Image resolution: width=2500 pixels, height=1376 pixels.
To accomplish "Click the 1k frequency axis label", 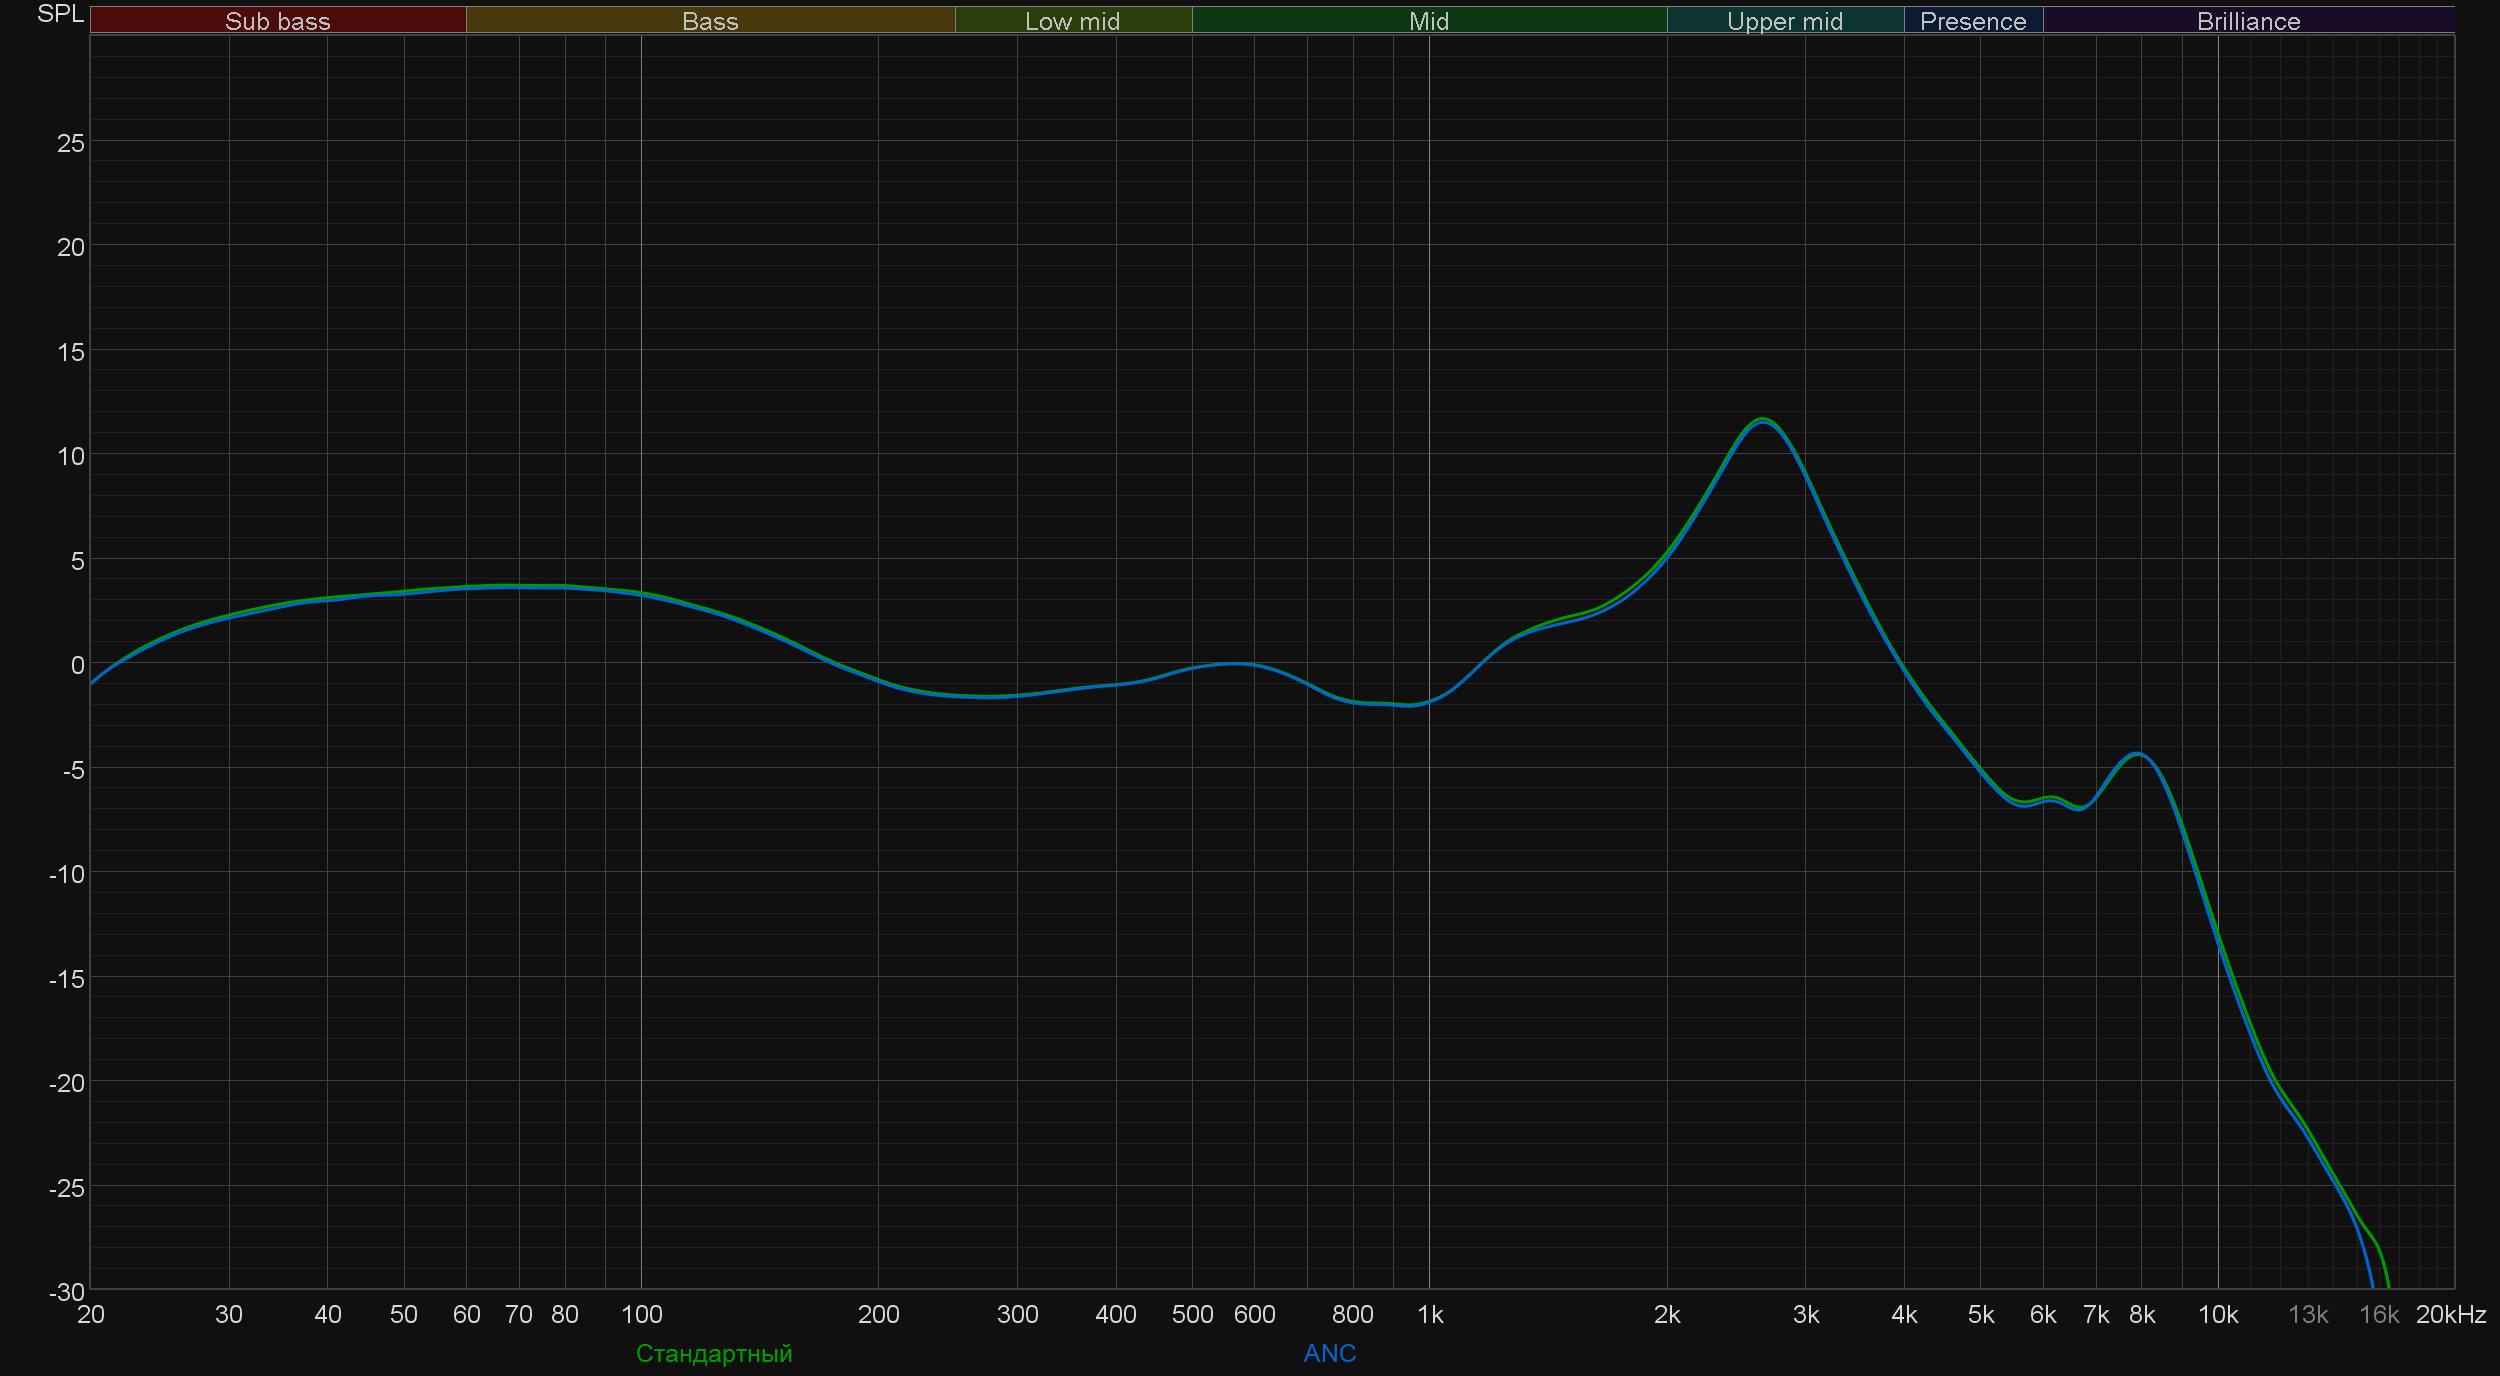I will (x=1430, y=1315).
